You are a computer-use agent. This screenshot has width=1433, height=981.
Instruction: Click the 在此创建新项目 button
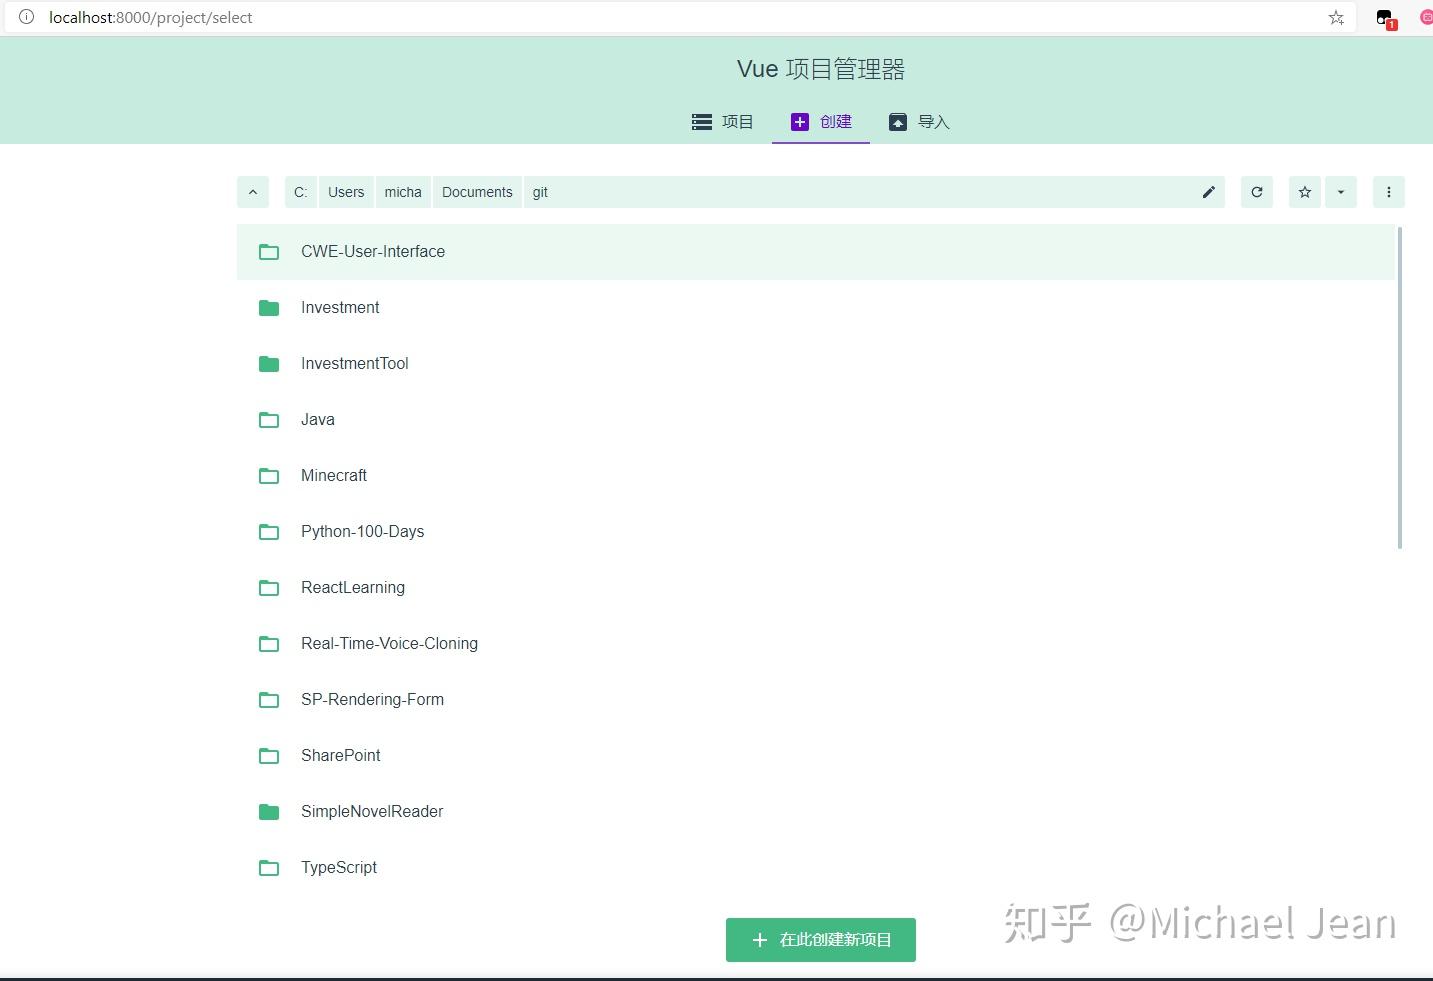tap(820, 939)
